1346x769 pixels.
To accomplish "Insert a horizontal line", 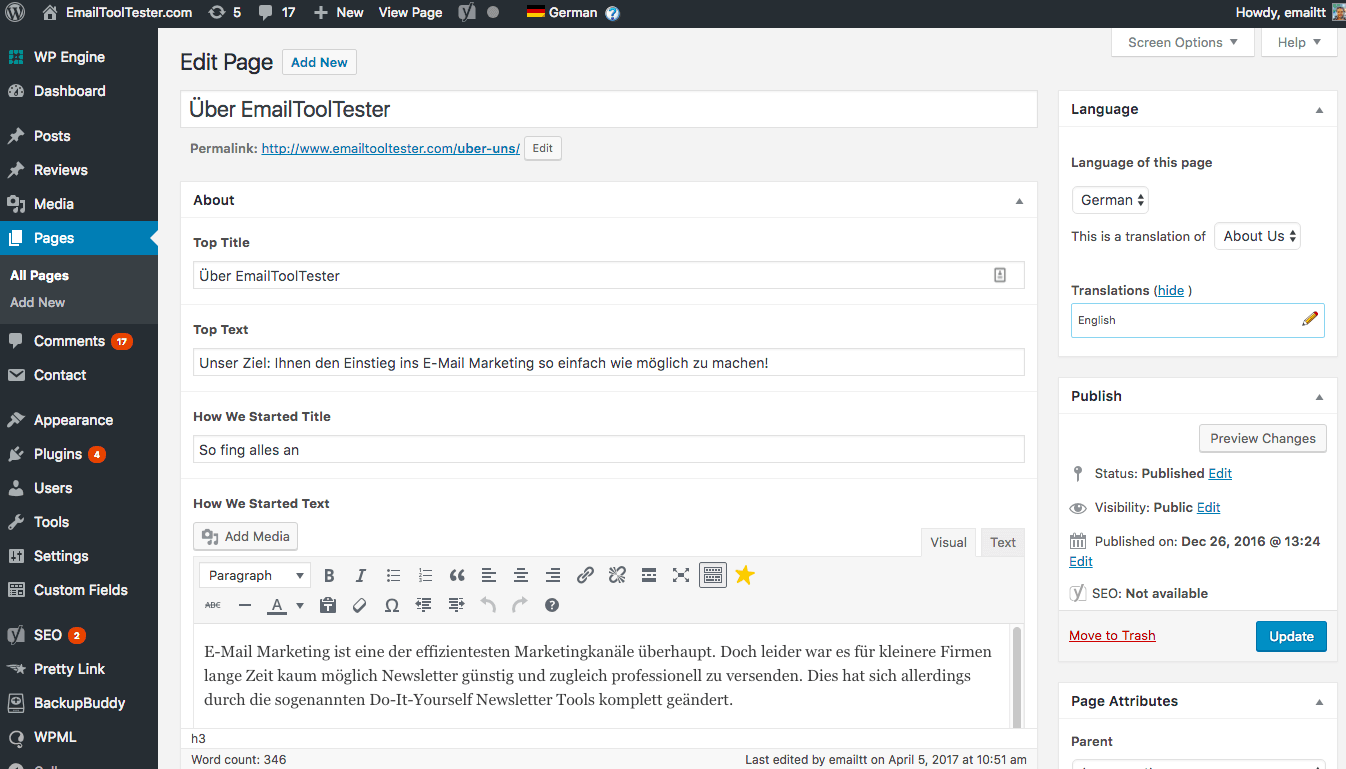I will [x=245, y=605].
